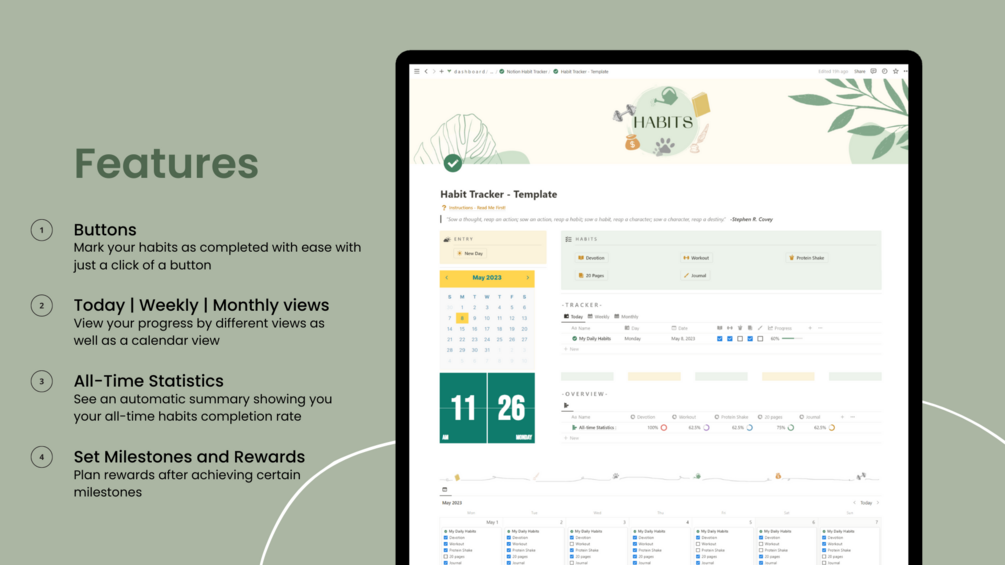Click the 60% progress bar
Image resolution: width=1005 pixels, height=565 pixels.
pos(792,338)
